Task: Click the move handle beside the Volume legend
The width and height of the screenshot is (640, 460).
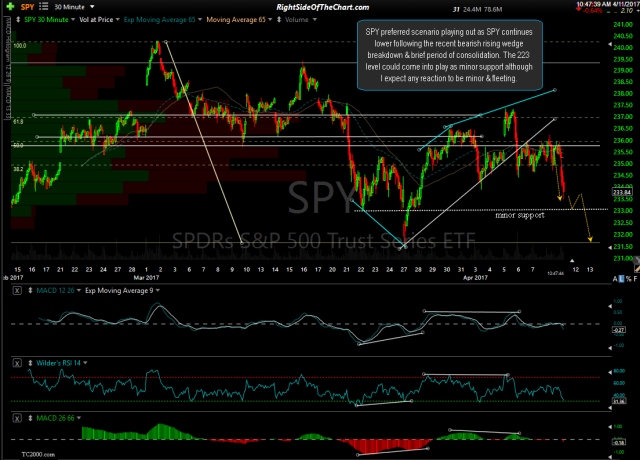Action: coord(279,20)
